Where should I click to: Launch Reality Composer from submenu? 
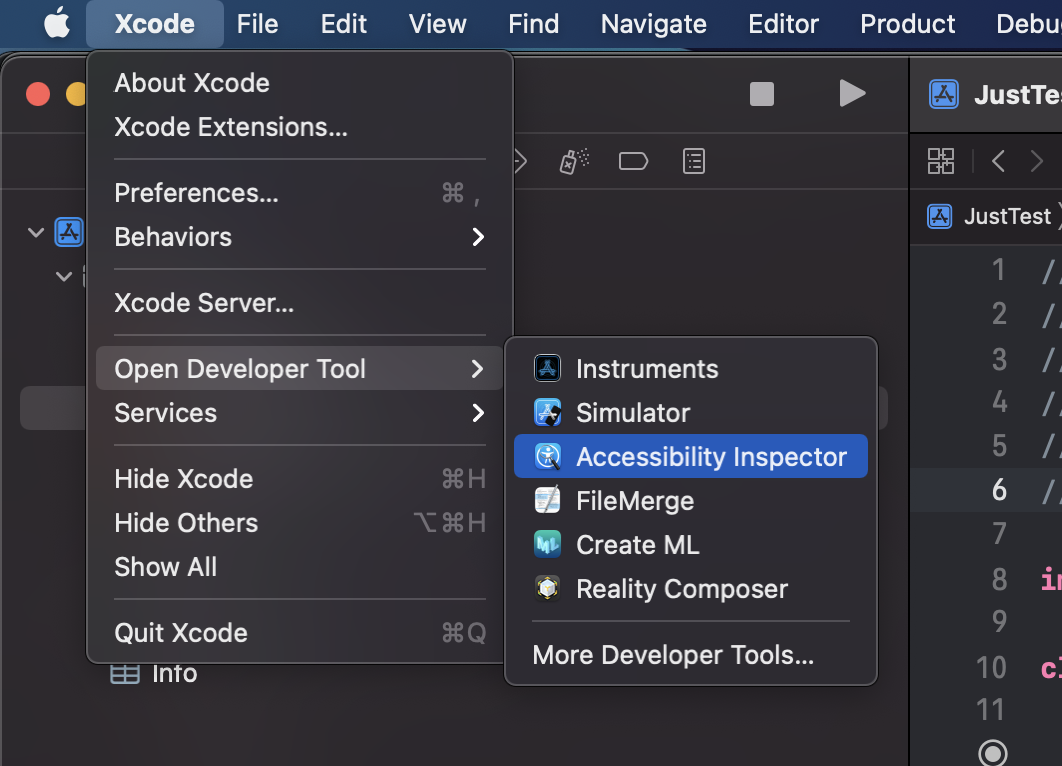(x=691, y=589)
